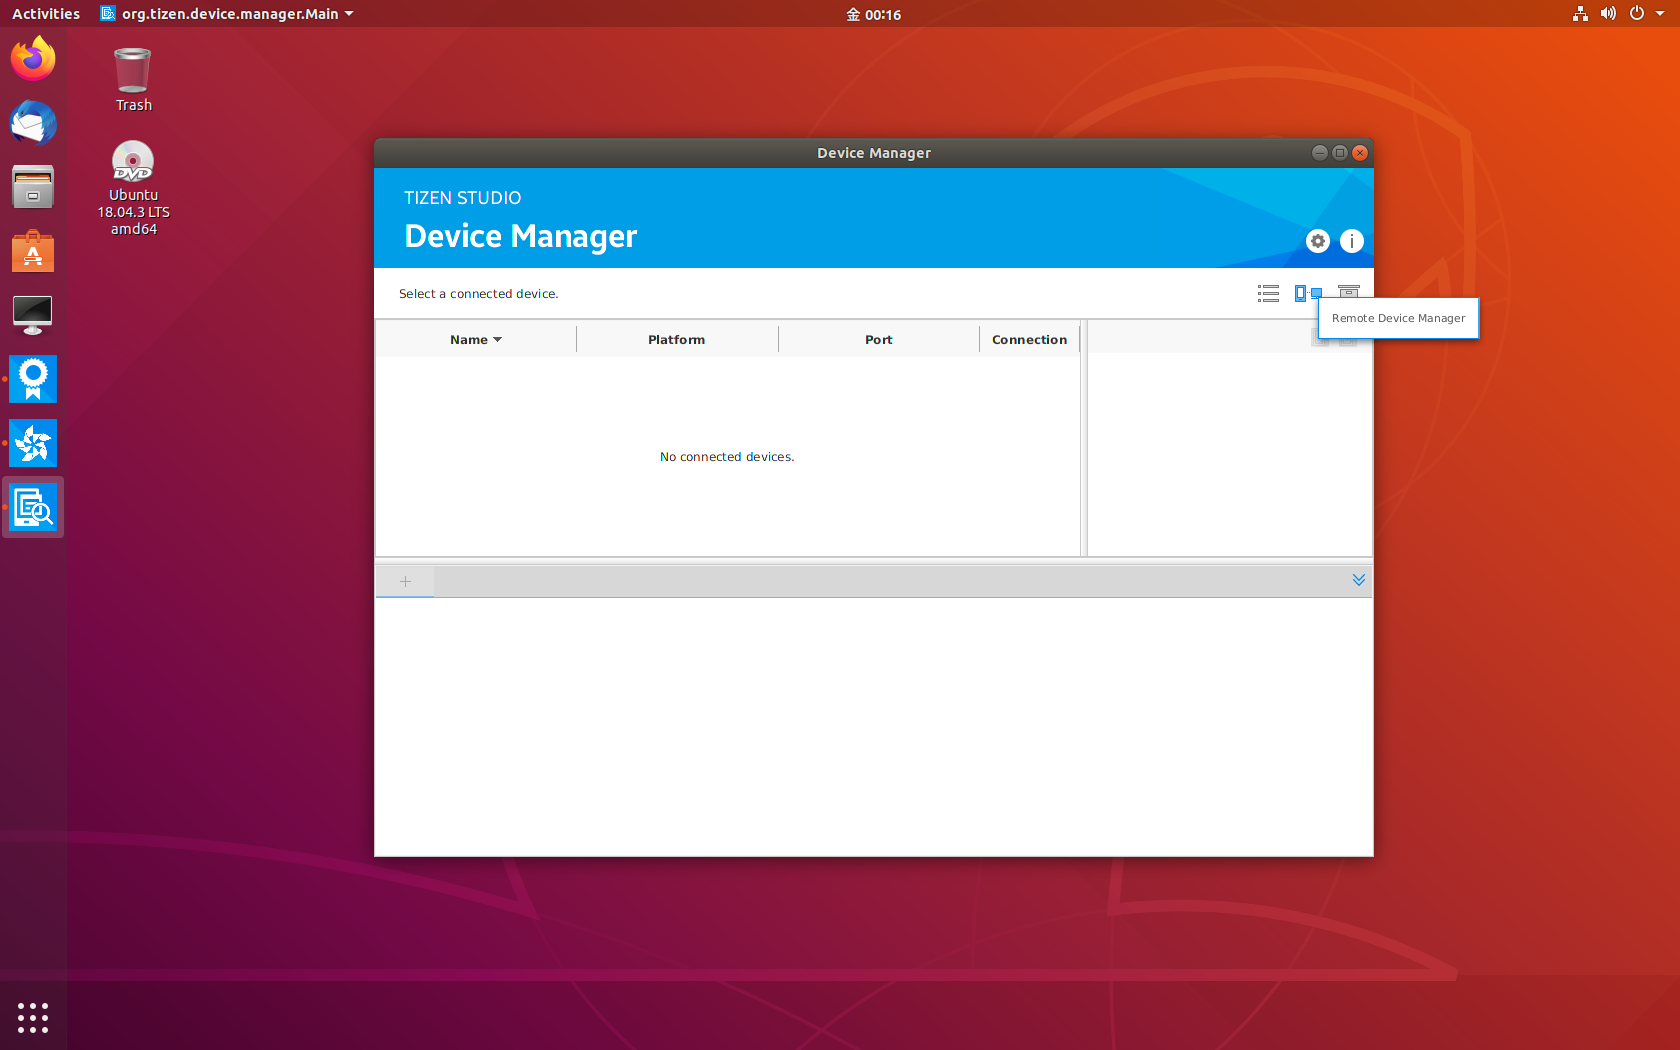
Task: Open the Files manager from the dock
Action: pyautogui.click(x=33, y=187)
